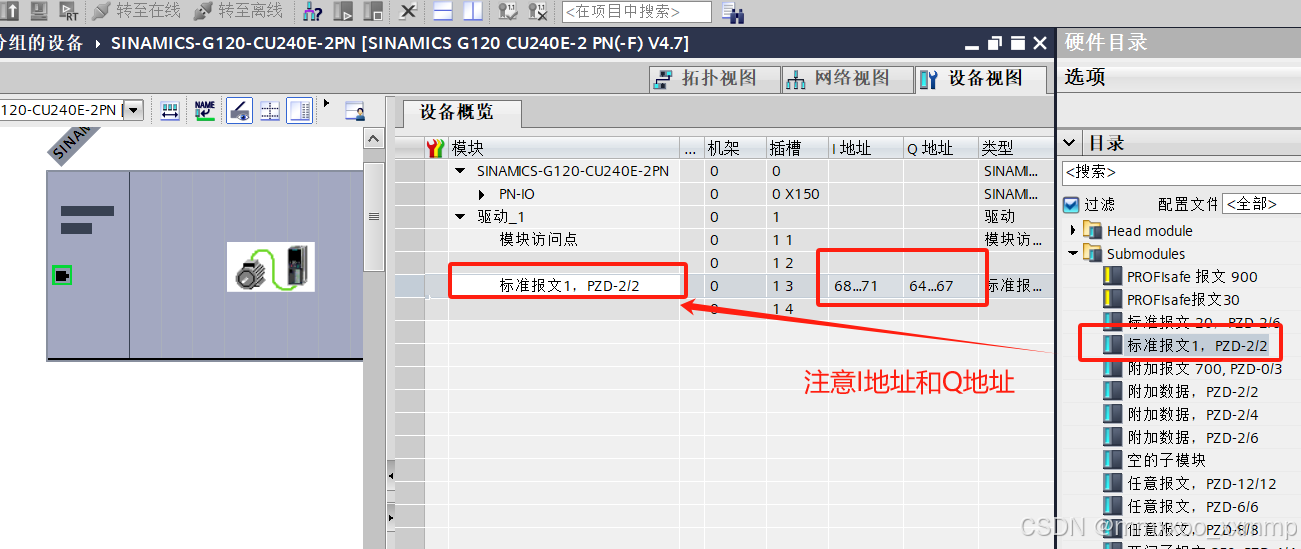Expand the PN-IO row
Image resolution: width=1301 pixels, height=549 pixels.
pos(482,194)
